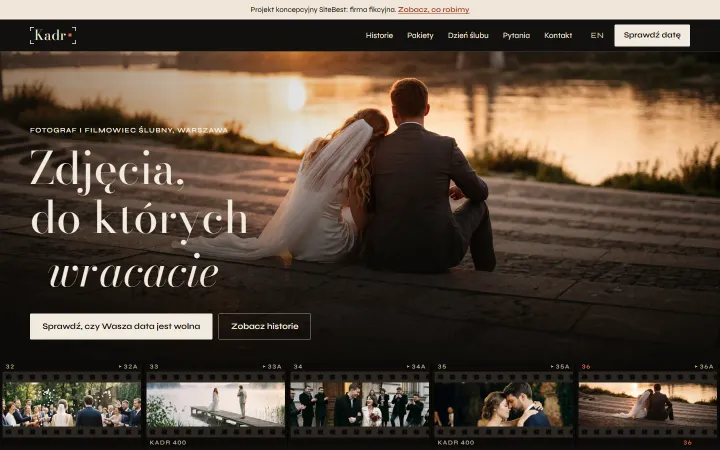Click the 'KADR 400' label under frame 33
The image size is (720, 450).
click(x=168, y=443)
